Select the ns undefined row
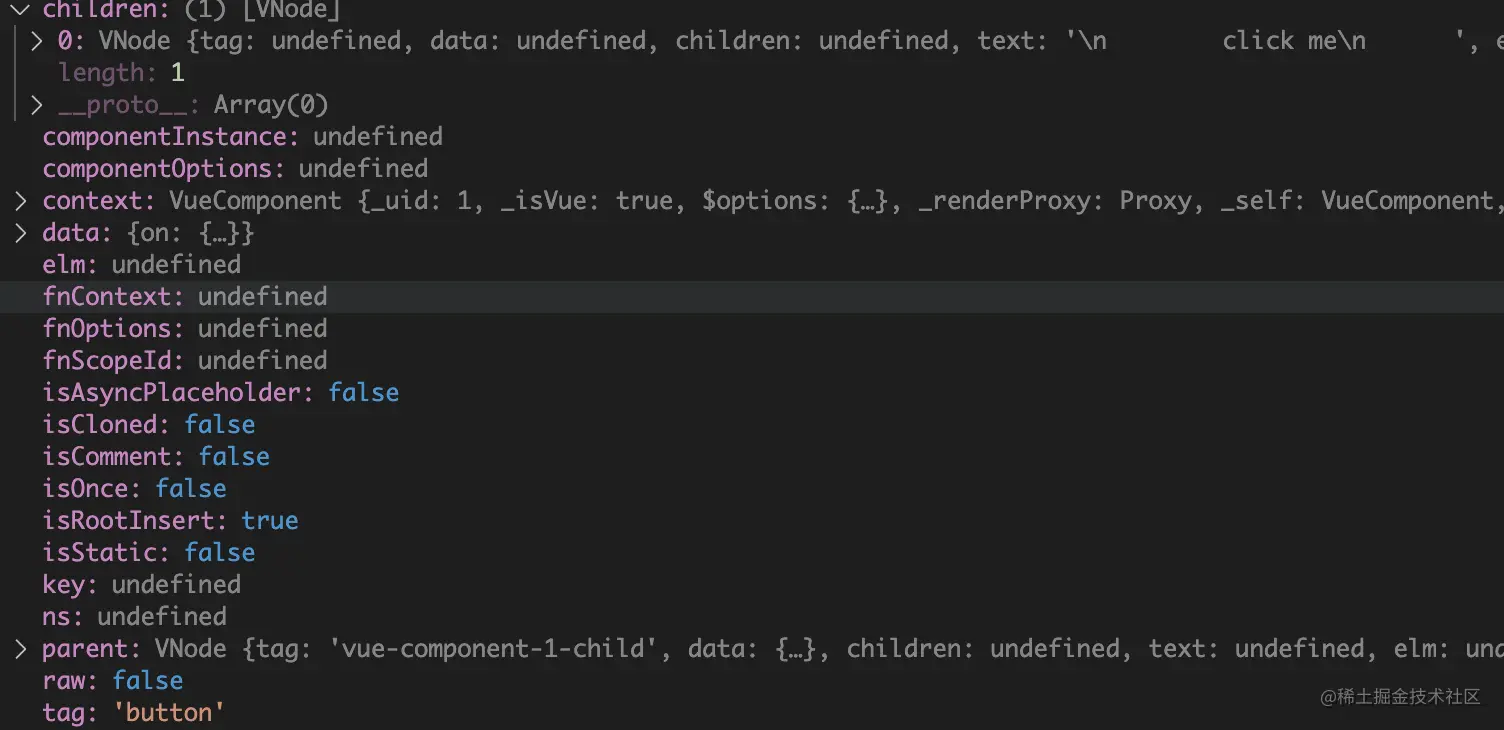1504x730 pixels. point(134,617)
